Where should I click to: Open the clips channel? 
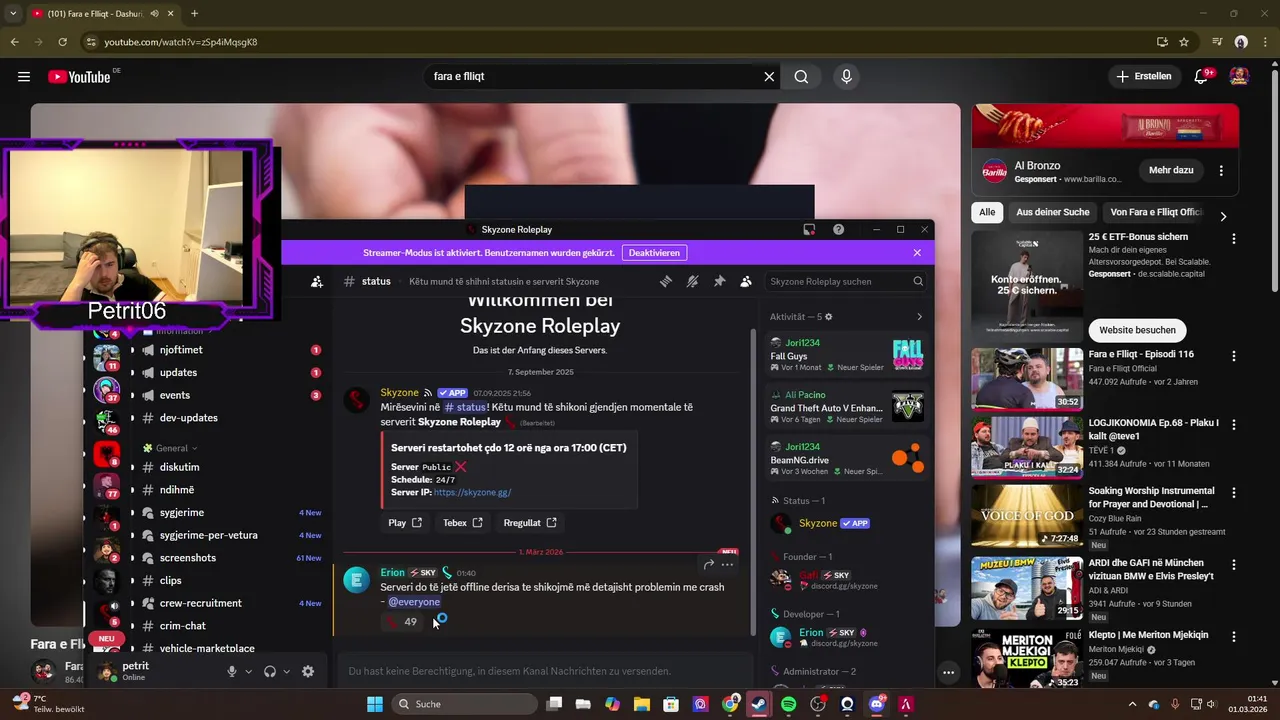pos(231,581)
